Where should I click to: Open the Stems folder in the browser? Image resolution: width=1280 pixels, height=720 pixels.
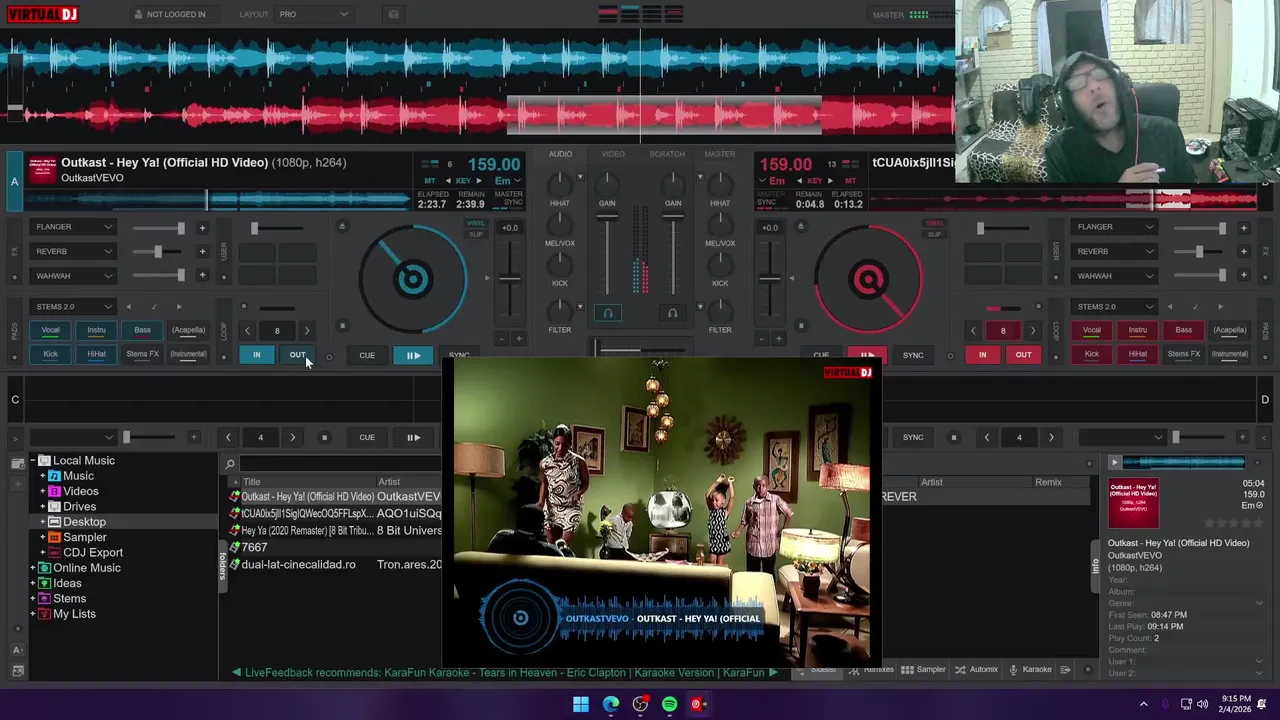pyautogui.click(x=69, y=598)
